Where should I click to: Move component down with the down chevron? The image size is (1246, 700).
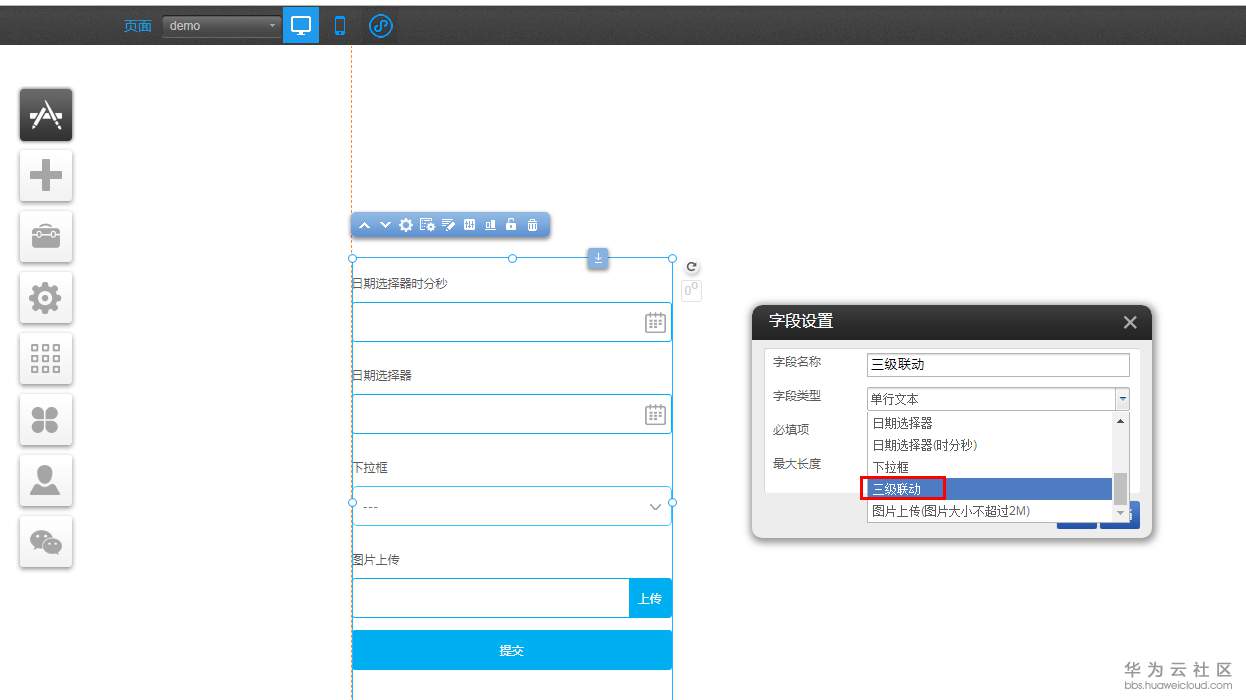385,225
